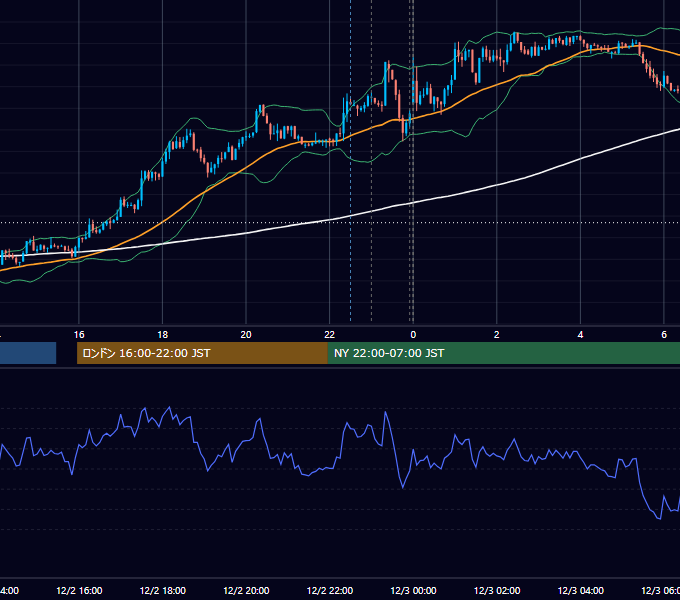
Task: Click the hour label 20 below the price chart
Action: (246, 335)
